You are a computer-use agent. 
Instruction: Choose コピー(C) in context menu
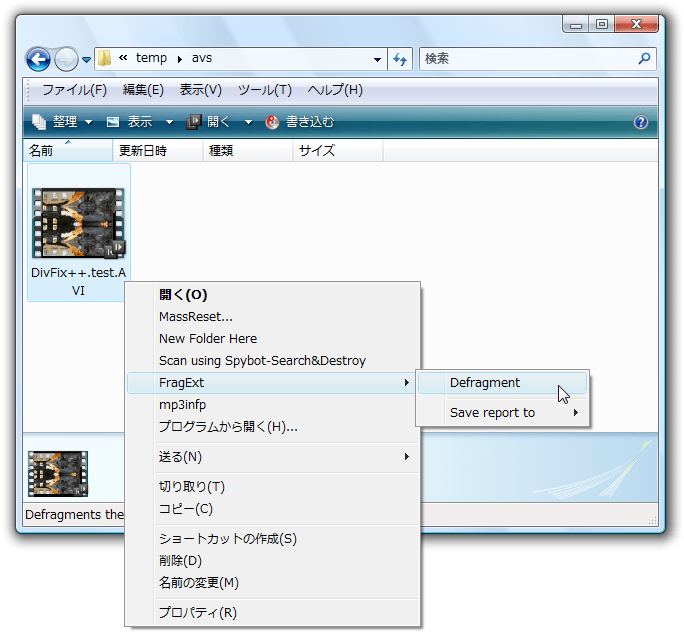(x=273, y=509)
